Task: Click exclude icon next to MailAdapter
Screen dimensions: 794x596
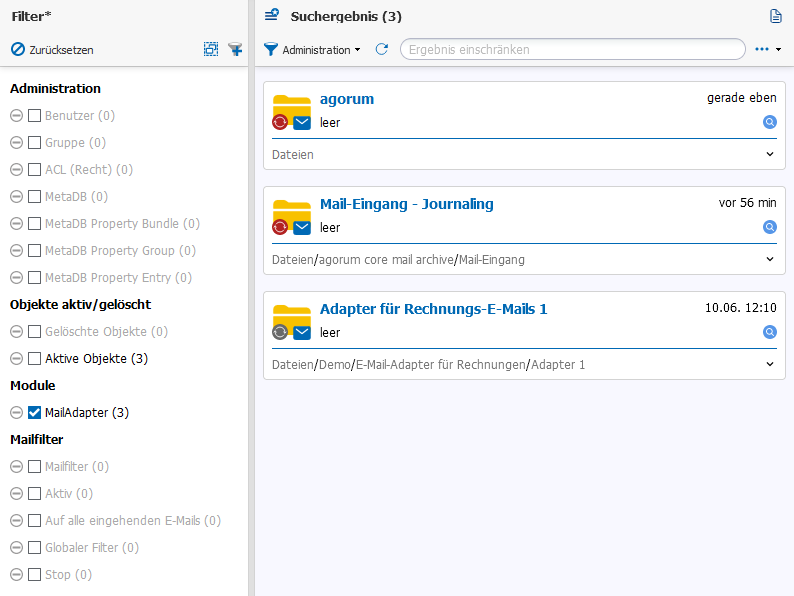Action: (17, 413)
